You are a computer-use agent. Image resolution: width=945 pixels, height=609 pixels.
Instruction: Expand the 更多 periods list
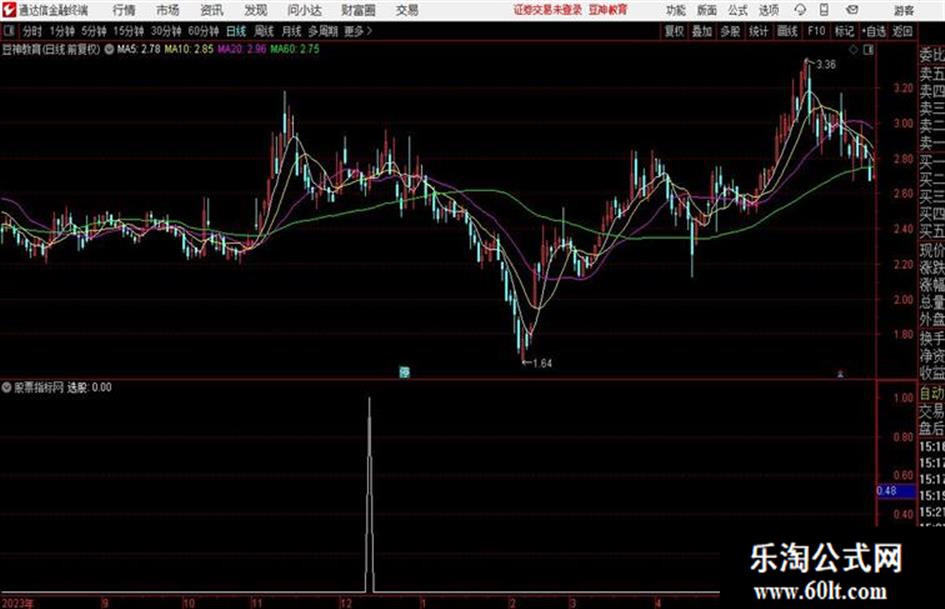[358, 31]
